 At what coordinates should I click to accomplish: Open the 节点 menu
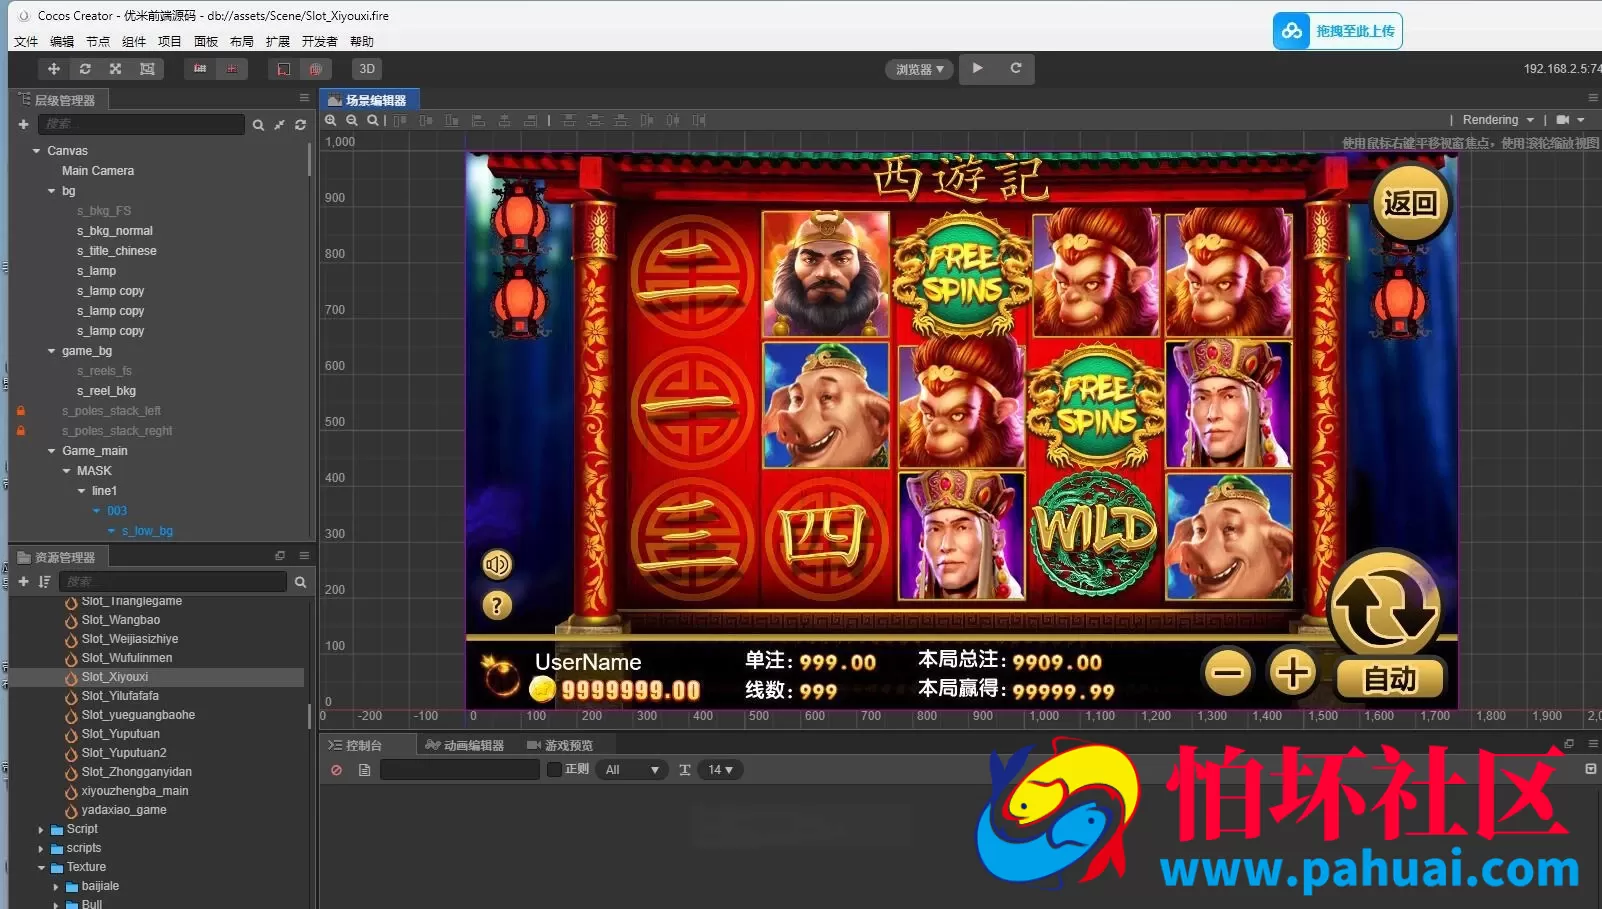98,42
